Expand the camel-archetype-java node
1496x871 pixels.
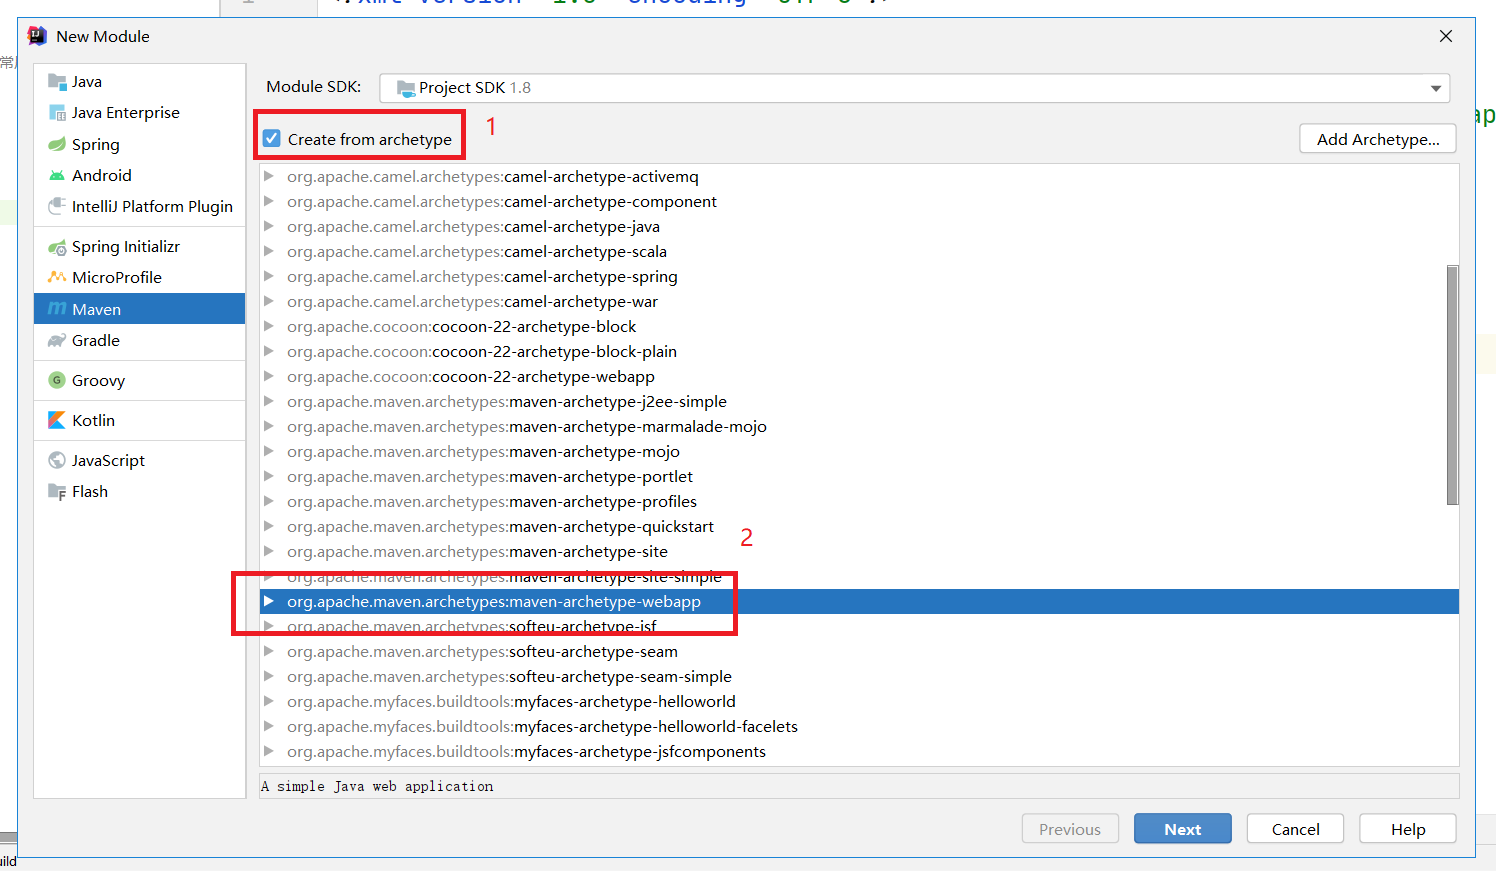click(x=269, y=226)
